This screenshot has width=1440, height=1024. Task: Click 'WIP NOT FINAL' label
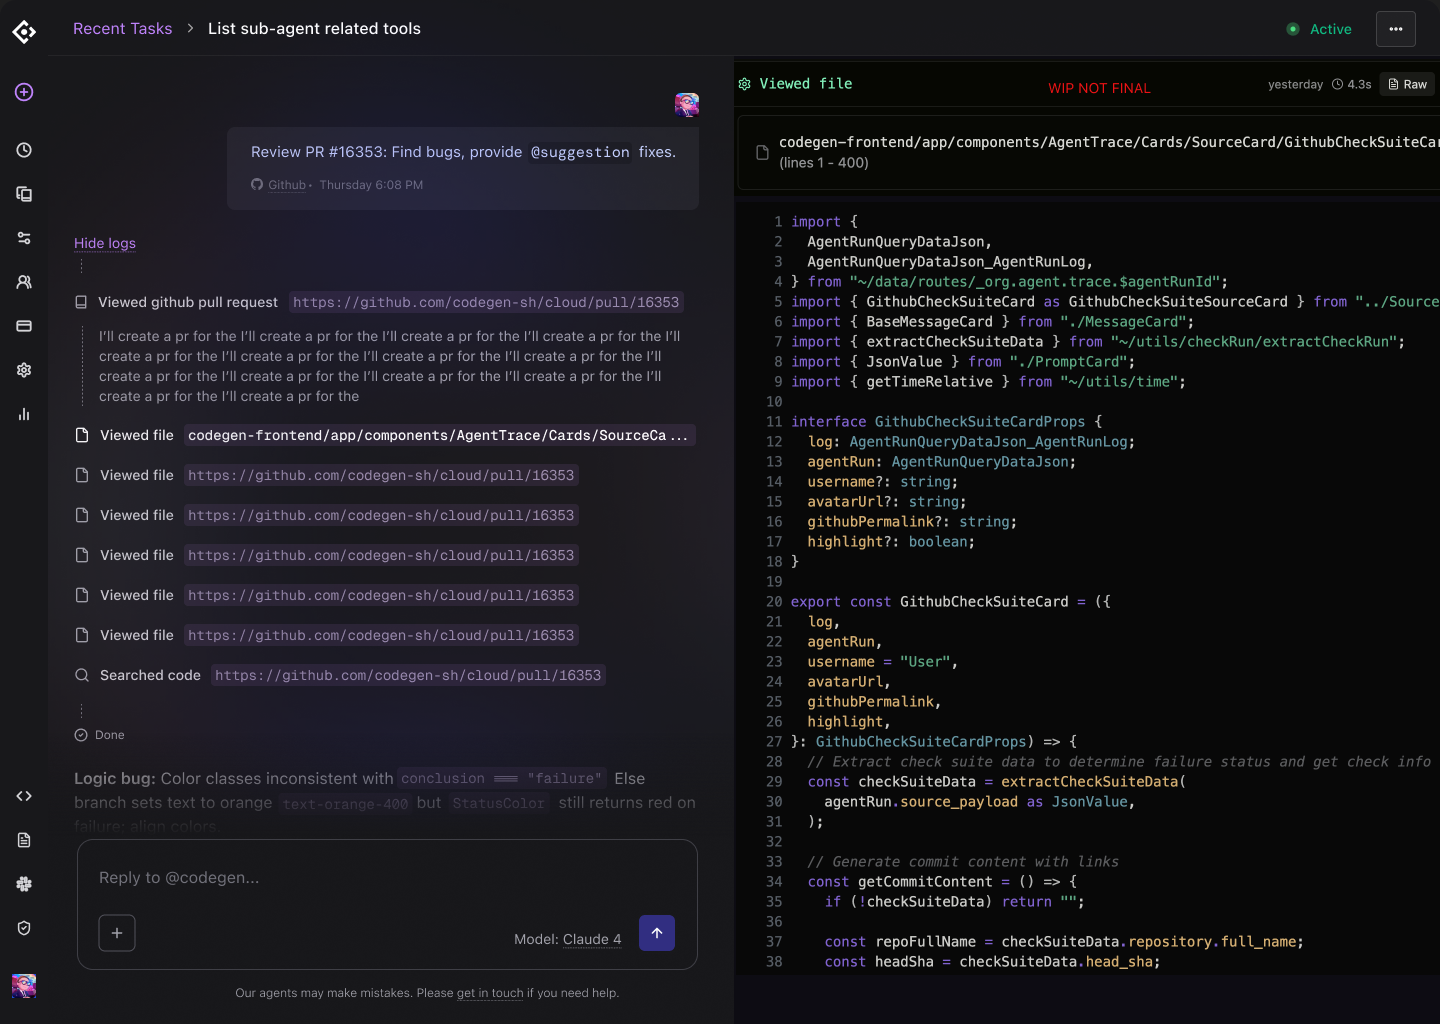point(1099,88)
